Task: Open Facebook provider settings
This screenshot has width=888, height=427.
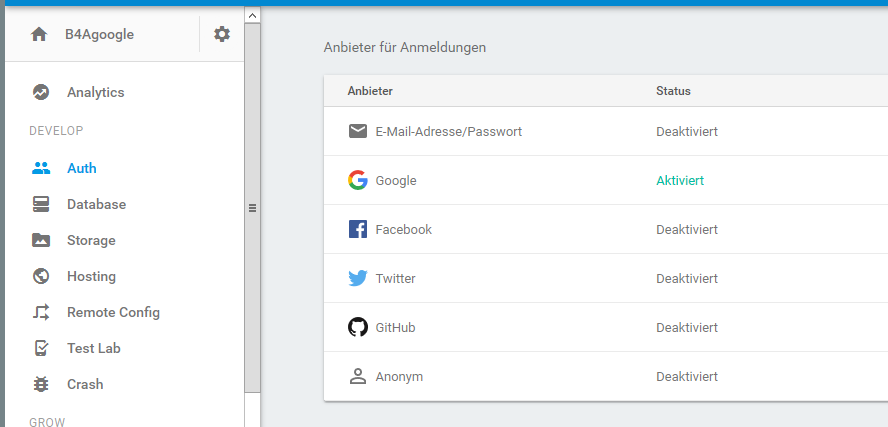Action: point(403,230)
